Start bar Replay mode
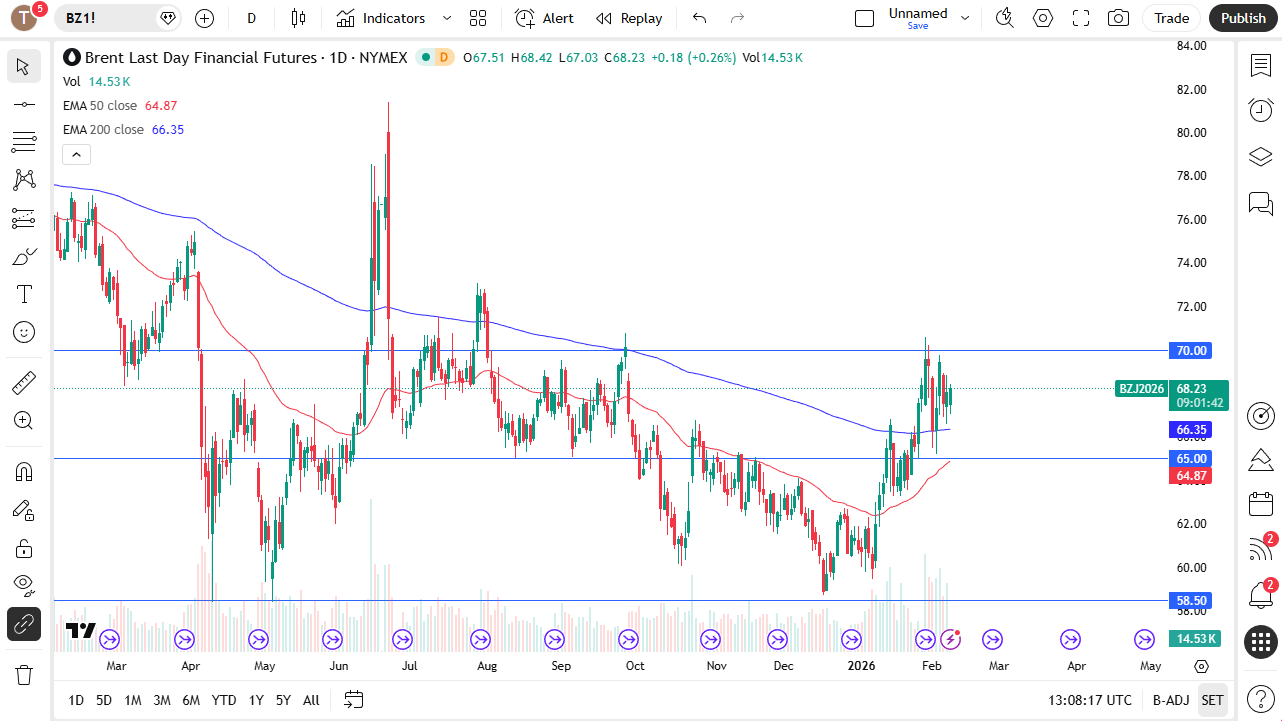Viewport: 1282px width, 721px height. (629, 18)
